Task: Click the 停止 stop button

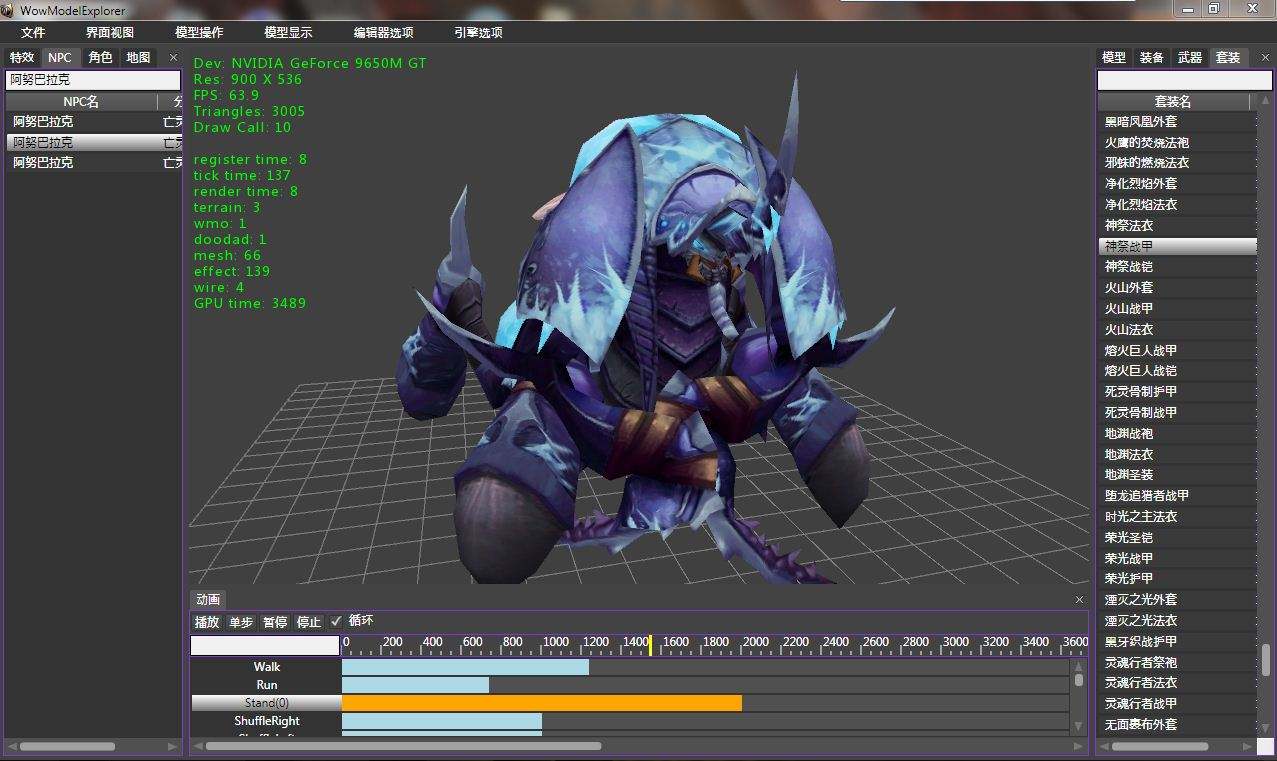Action: pyautogui.click(x=309, y=622)
